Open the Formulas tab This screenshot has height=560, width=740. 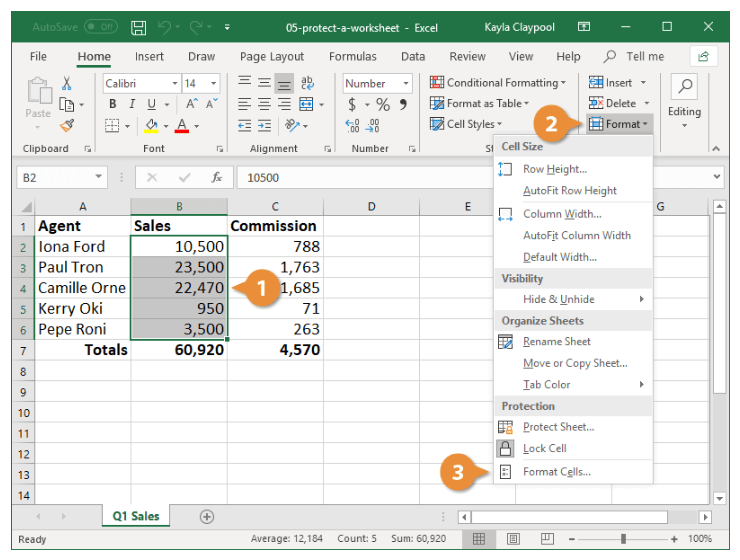(353, 57)
